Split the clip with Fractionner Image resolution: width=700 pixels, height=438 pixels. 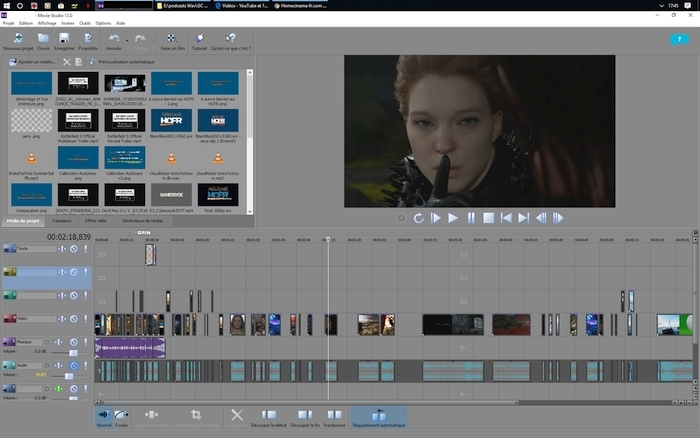coord(334,418)
